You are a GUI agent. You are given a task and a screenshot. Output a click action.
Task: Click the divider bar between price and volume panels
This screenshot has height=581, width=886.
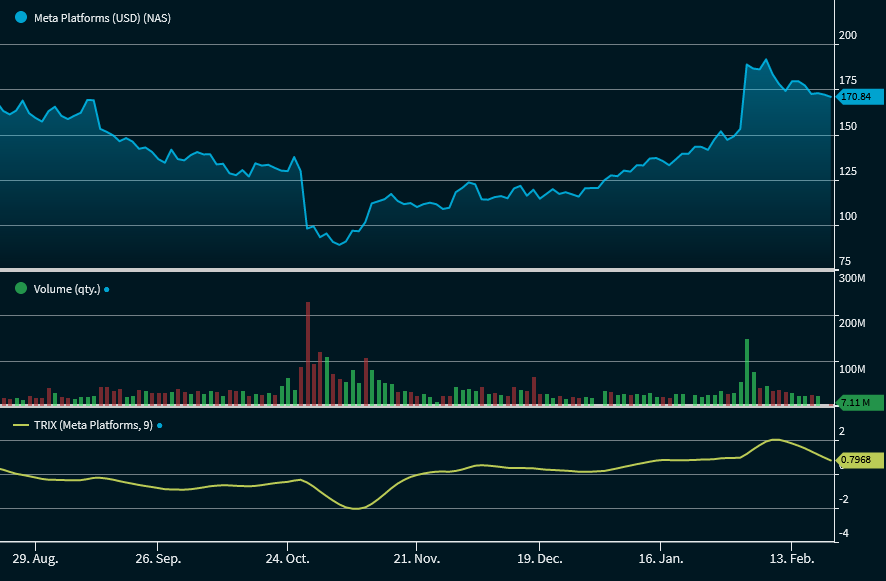pos(416,270)
